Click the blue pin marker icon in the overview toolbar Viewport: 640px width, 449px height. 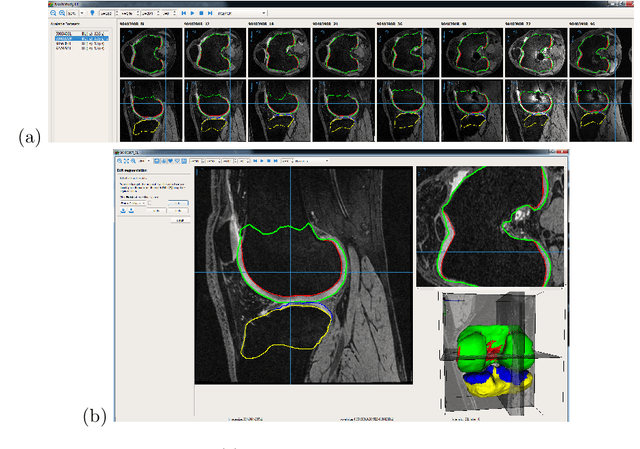coord(92,13)
